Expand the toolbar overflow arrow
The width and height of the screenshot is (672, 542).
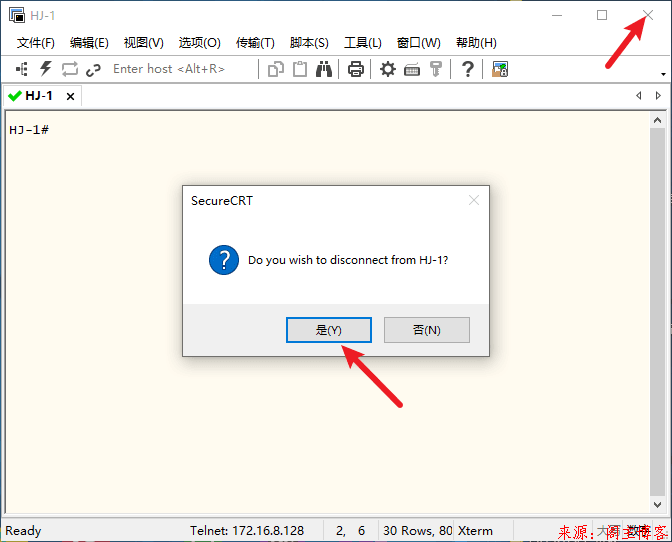pos(664,74)
